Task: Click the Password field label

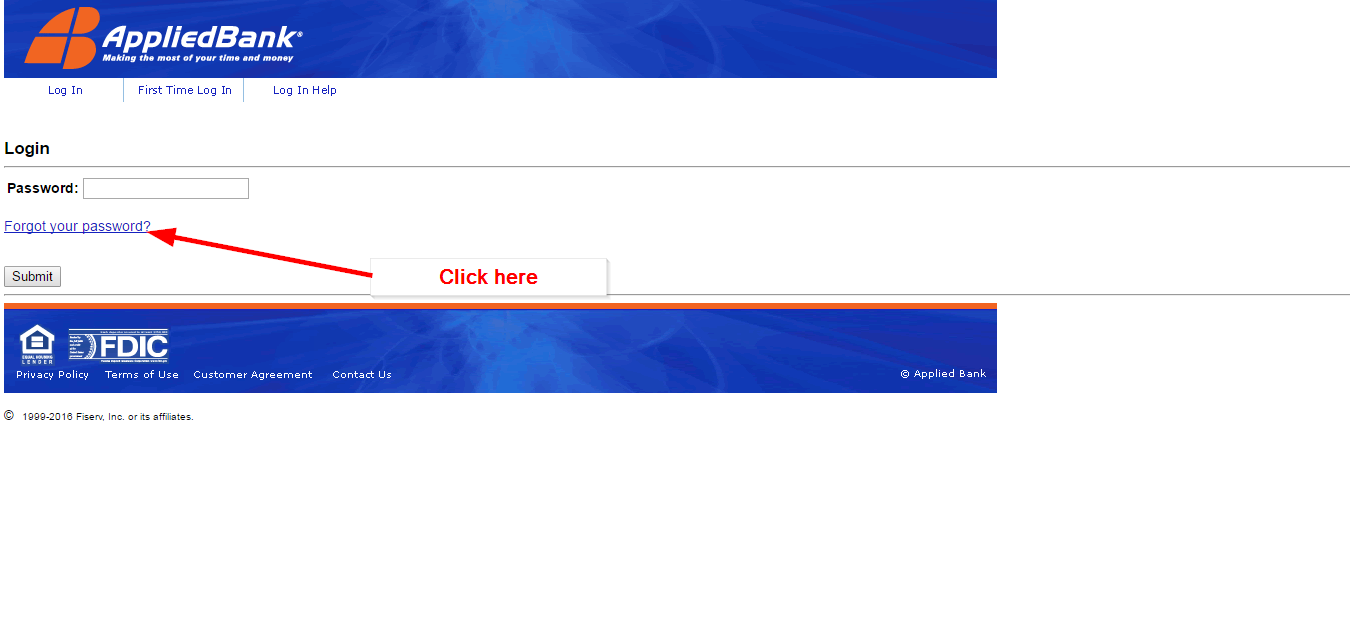Action: [43, 188]
